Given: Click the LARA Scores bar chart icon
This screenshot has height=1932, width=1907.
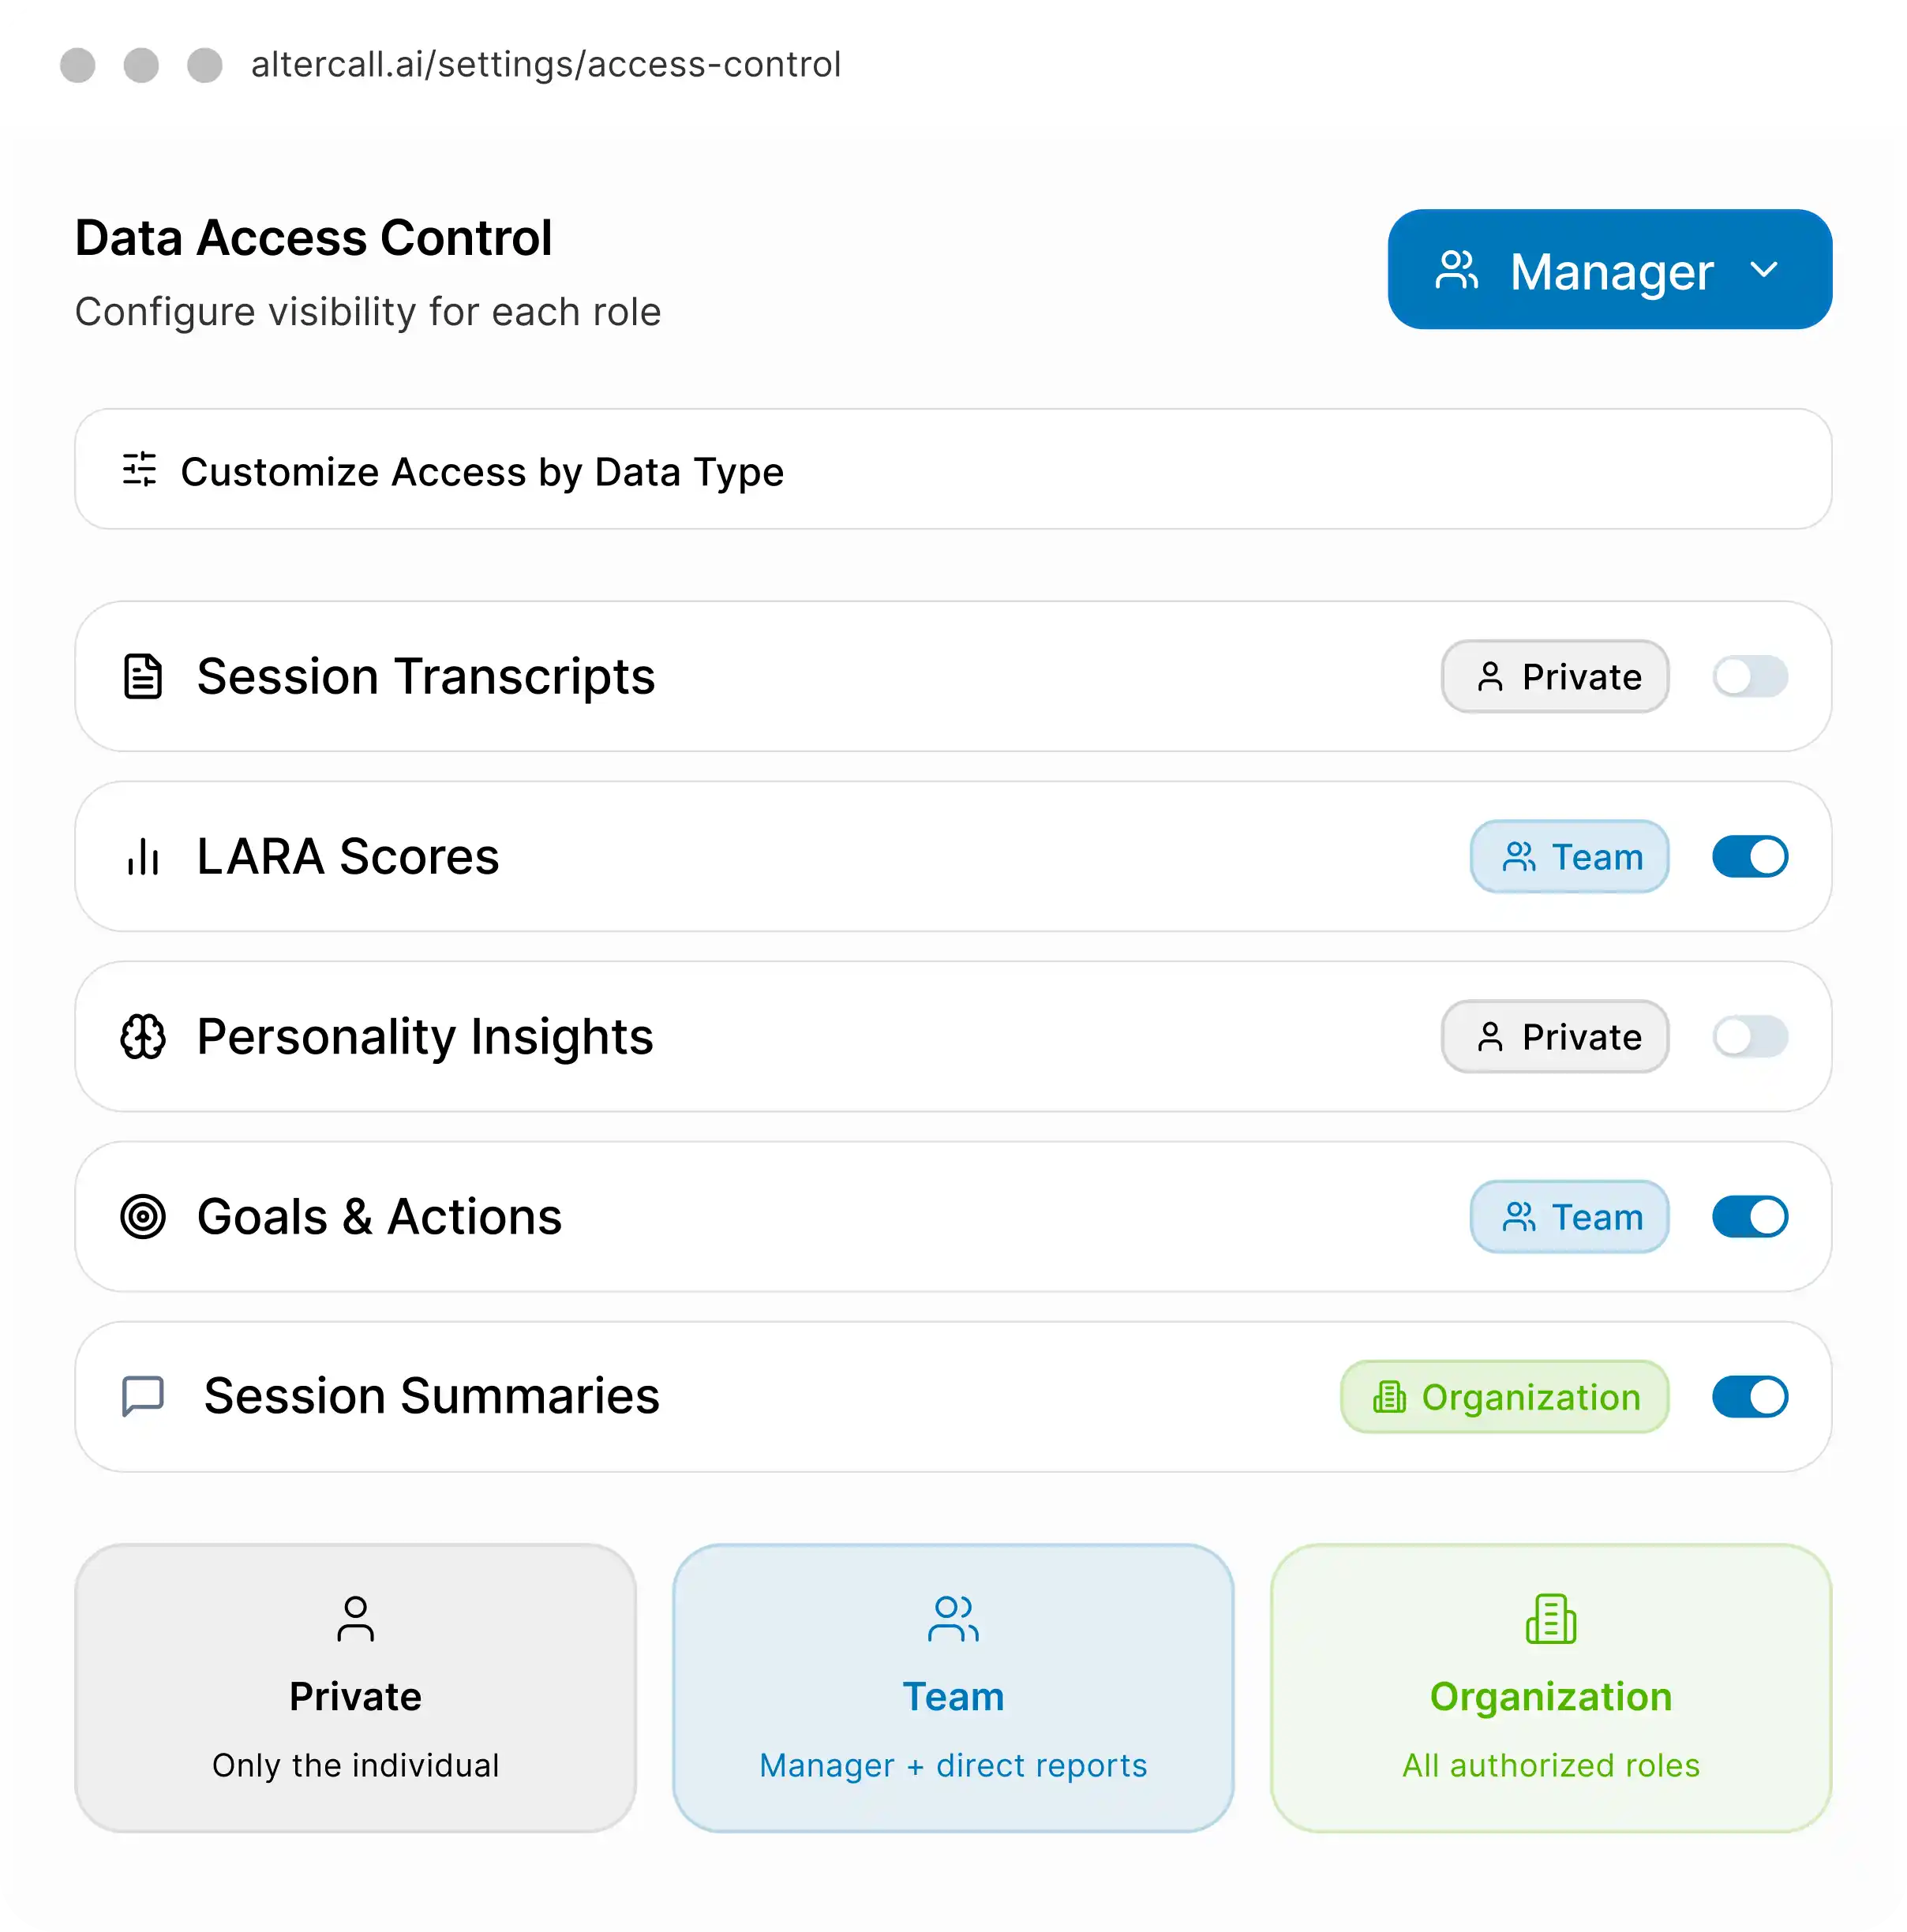Looking at the screenshot, I should click(143, 857).
